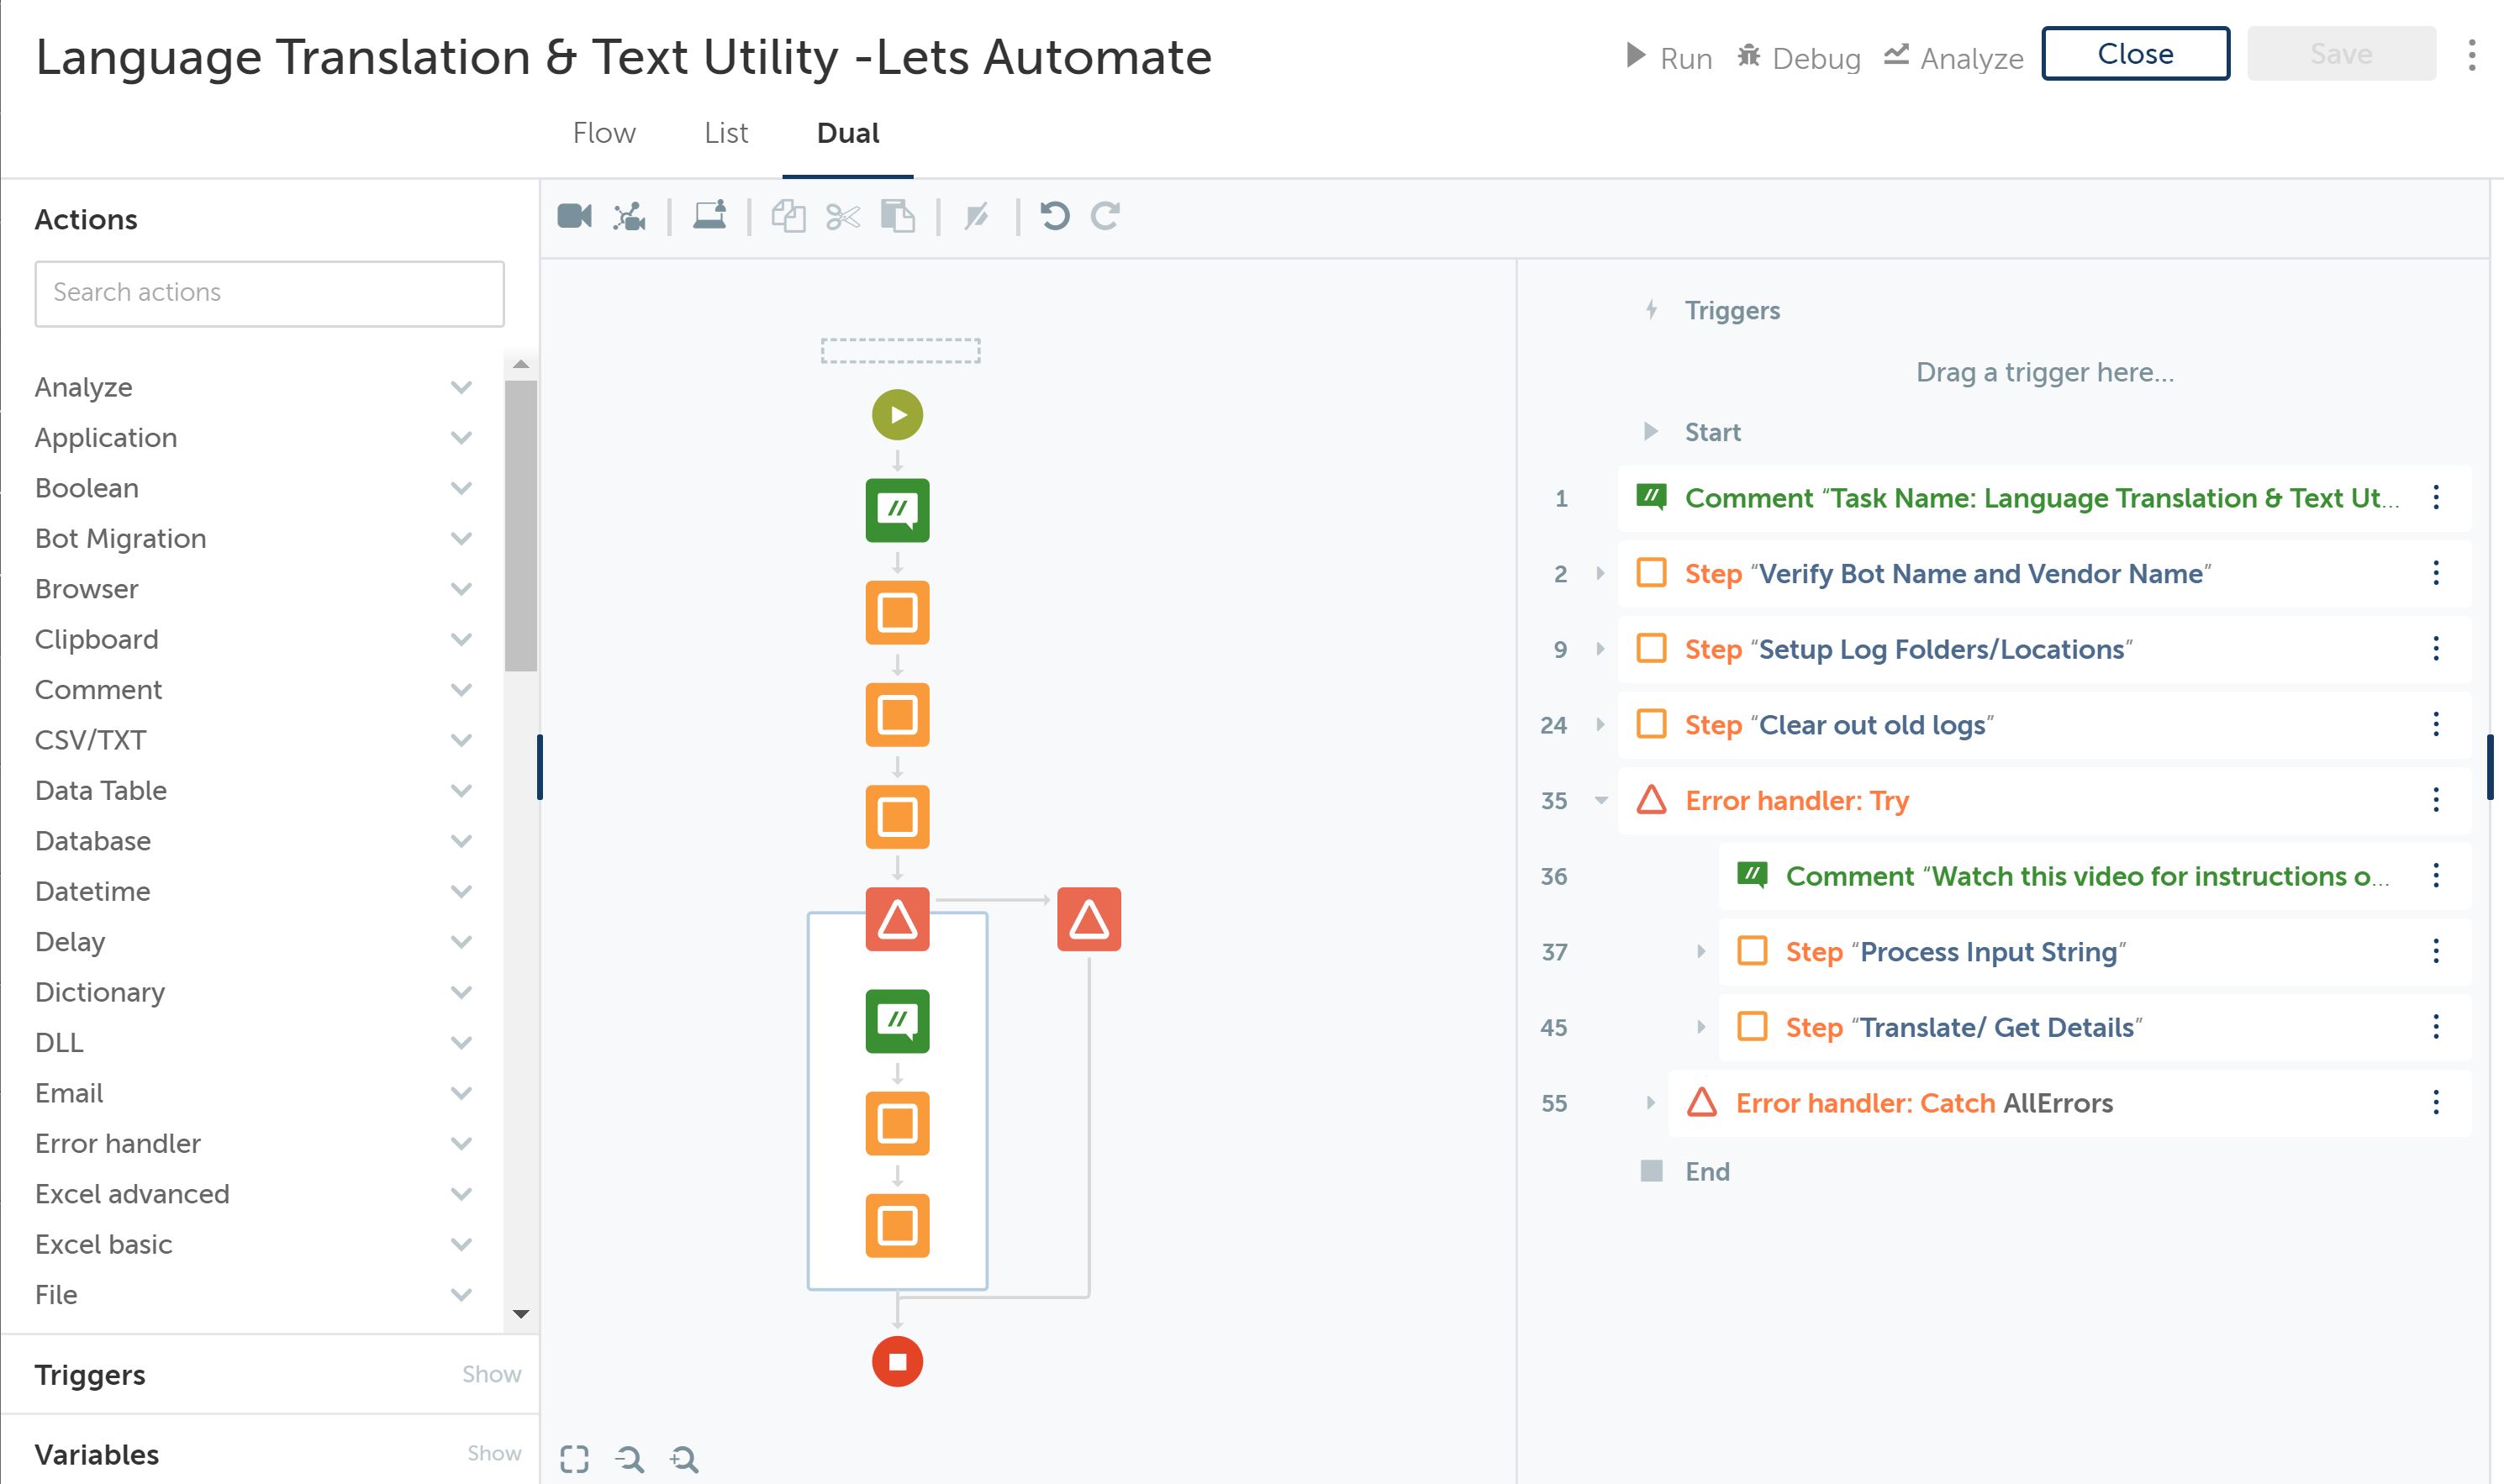
Task: Click fit-to-screen icon at canvas bottom
Action: (x=574, y=1459)
